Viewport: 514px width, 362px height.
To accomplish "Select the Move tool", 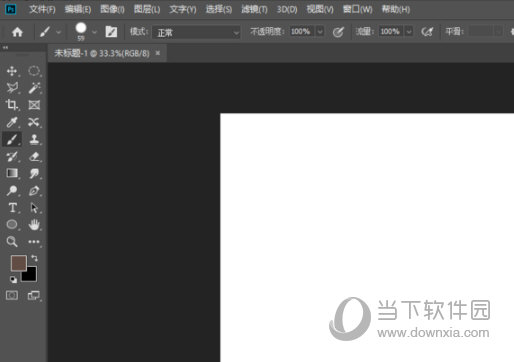I will pyautogui.click(x=12, y=71).
